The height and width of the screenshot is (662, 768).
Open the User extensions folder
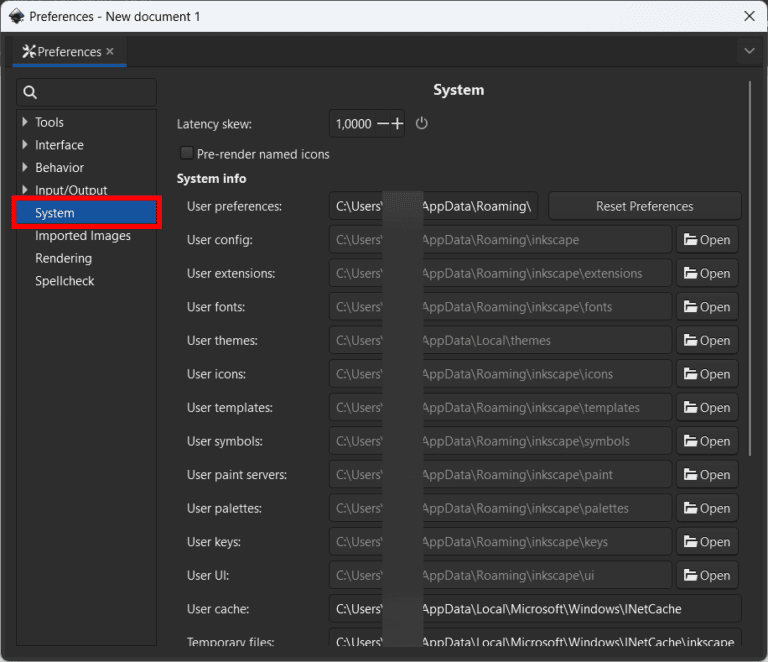[x=707, y=273]
